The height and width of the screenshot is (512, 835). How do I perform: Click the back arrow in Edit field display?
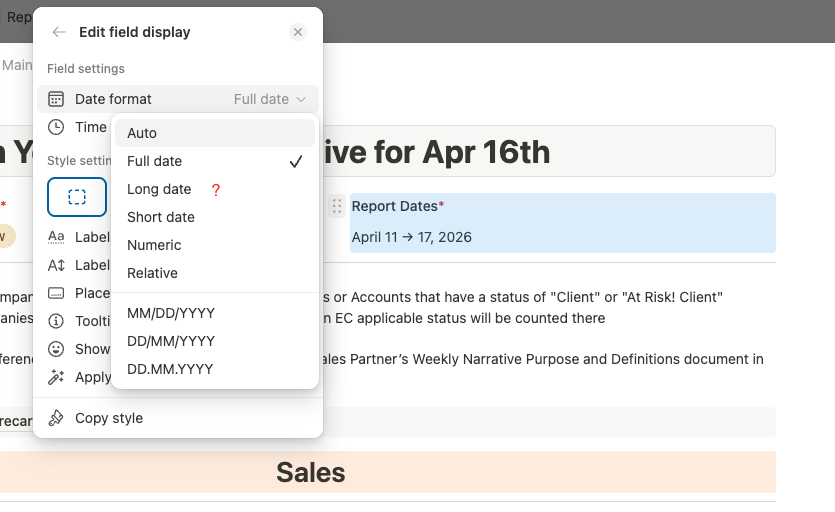[x=59, y=32]
